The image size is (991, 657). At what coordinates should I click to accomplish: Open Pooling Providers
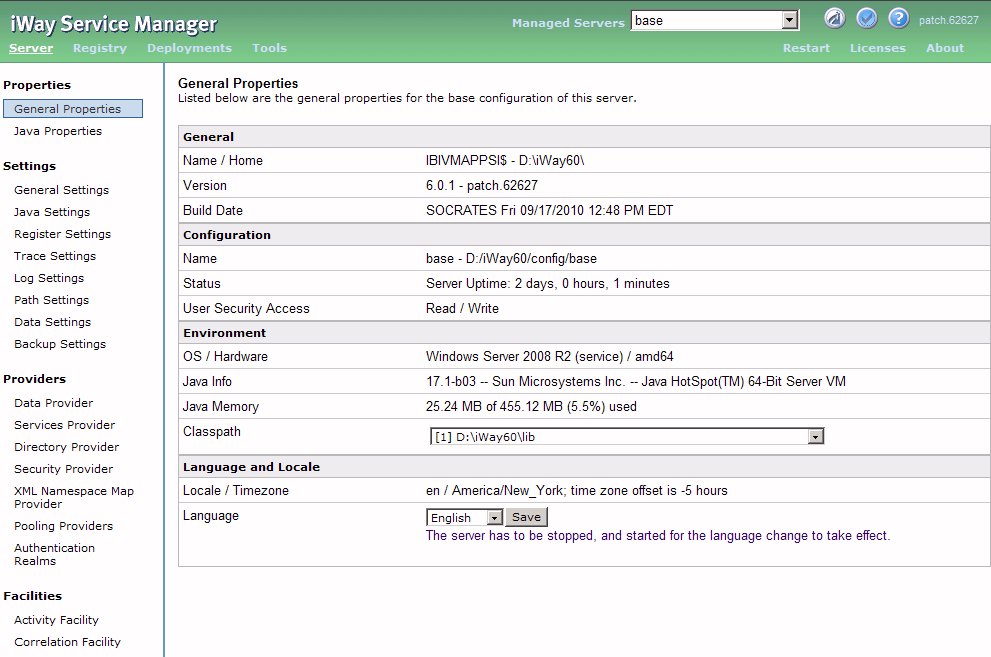coord(63,526)
